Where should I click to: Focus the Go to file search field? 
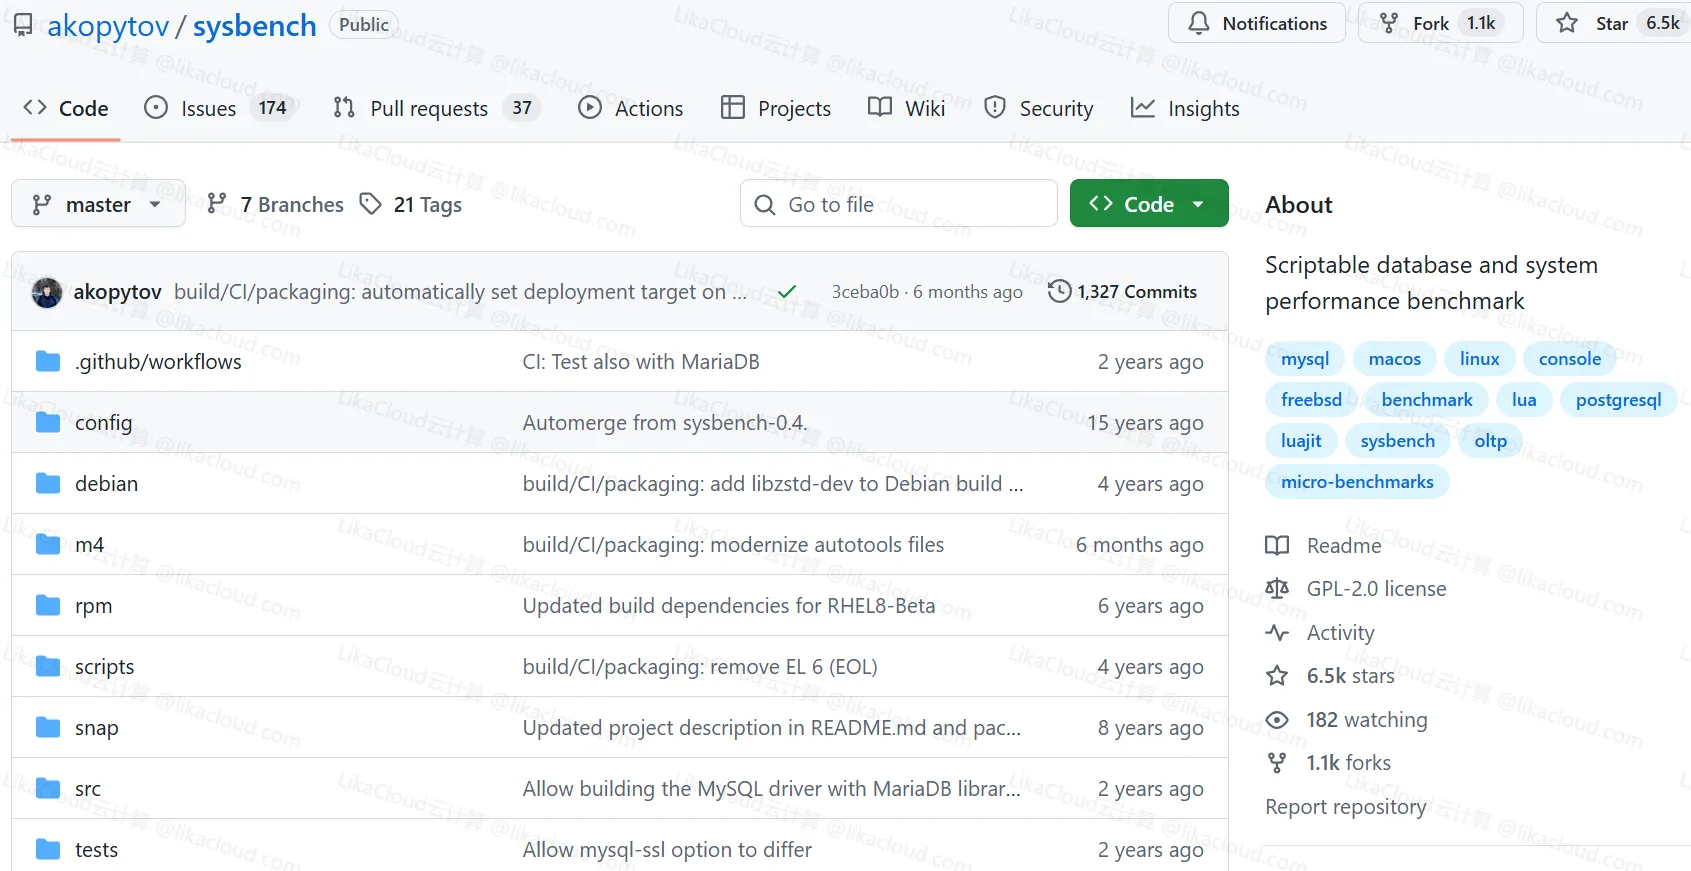pyautogui.click(x=900, y=204)
